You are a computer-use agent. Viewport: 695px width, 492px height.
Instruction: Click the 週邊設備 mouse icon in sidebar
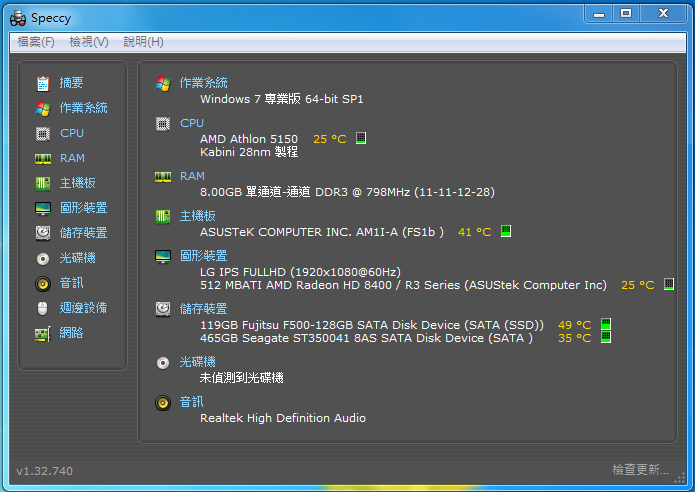(43, 308)
